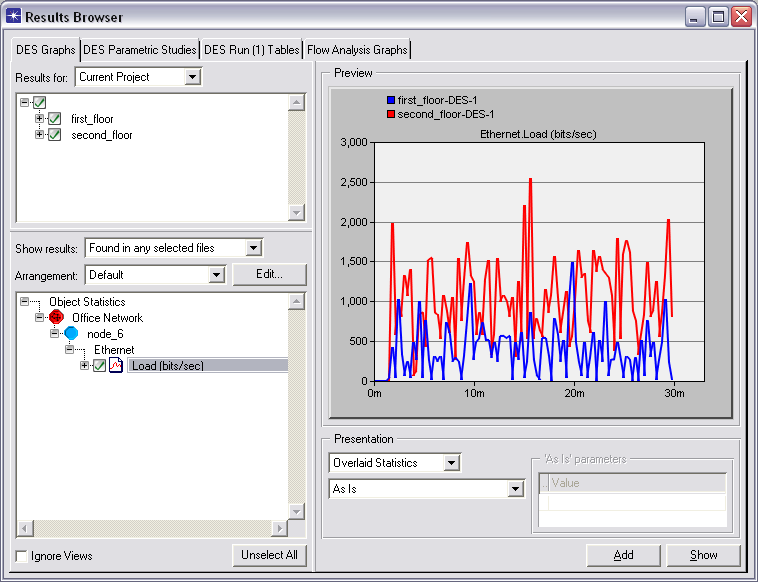758x582 pixels.
Task: Enable the Ignore Views checkbox
Action: click(22, 556)
